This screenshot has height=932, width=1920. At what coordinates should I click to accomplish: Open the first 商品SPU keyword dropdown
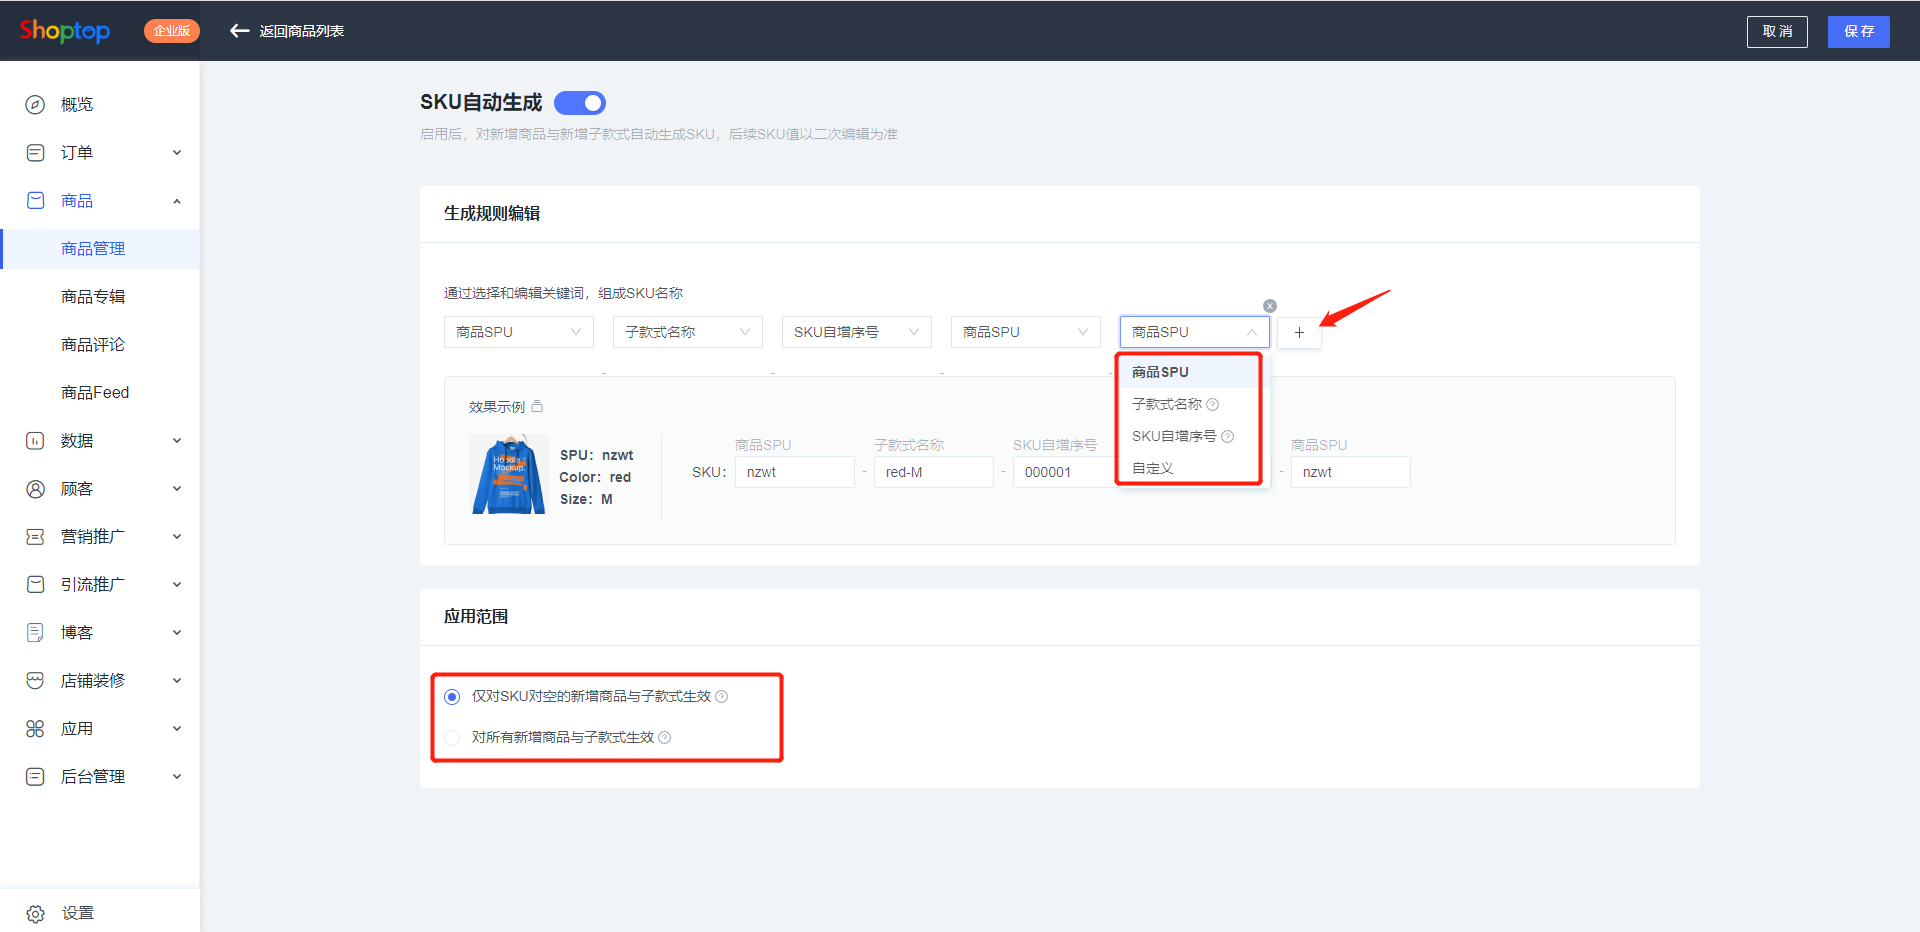[518, 332]
